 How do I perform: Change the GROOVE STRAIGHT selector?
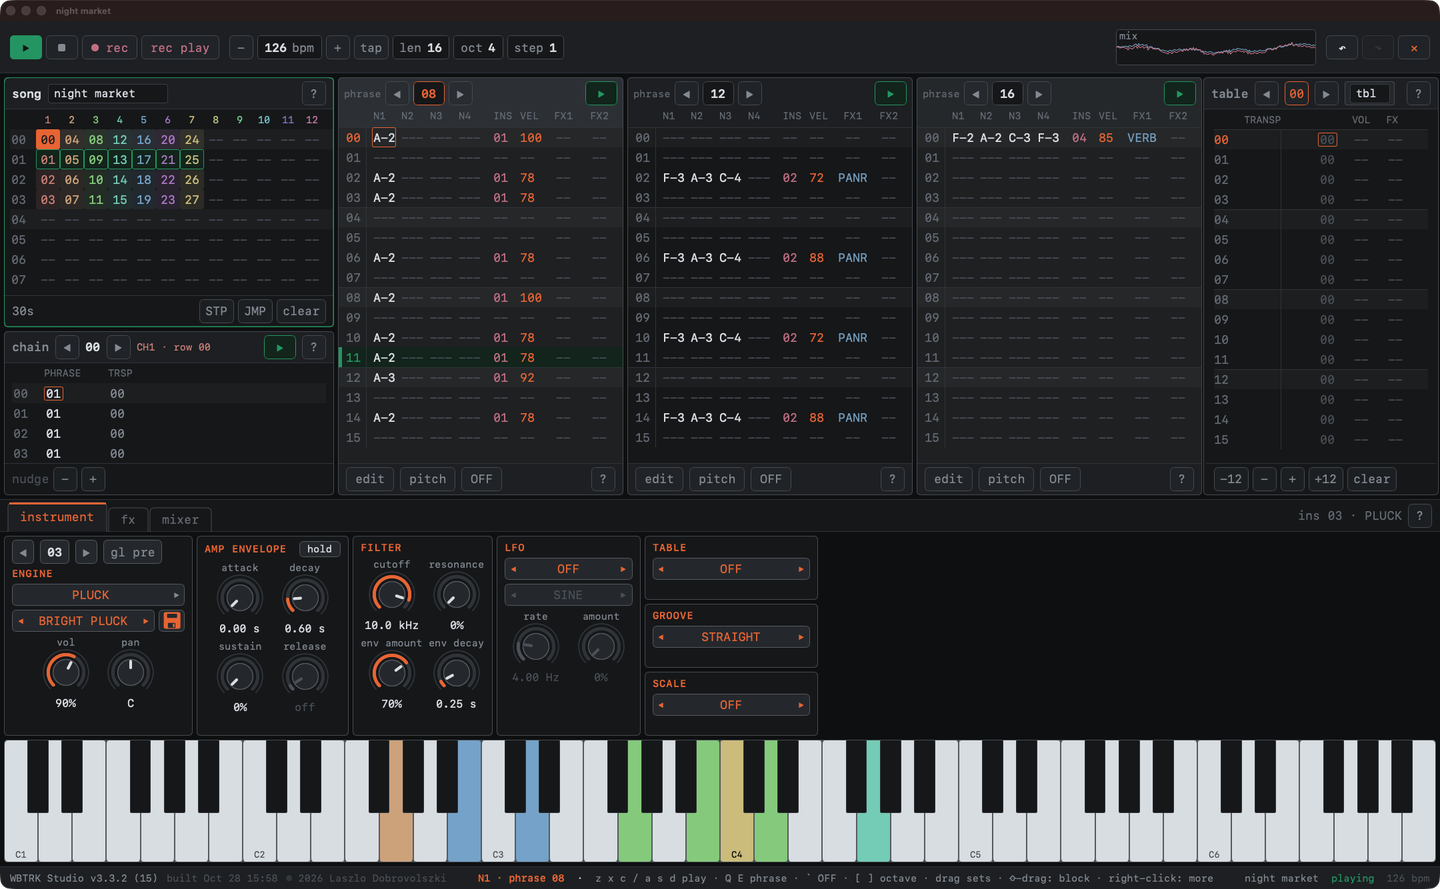click(x=731, y=637)
